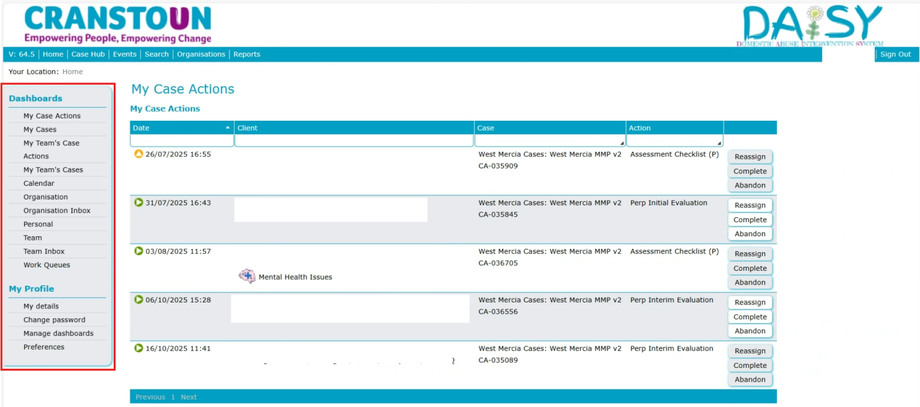Click the green play icon beside 03/08/2025 11:57

pos(138,251)
